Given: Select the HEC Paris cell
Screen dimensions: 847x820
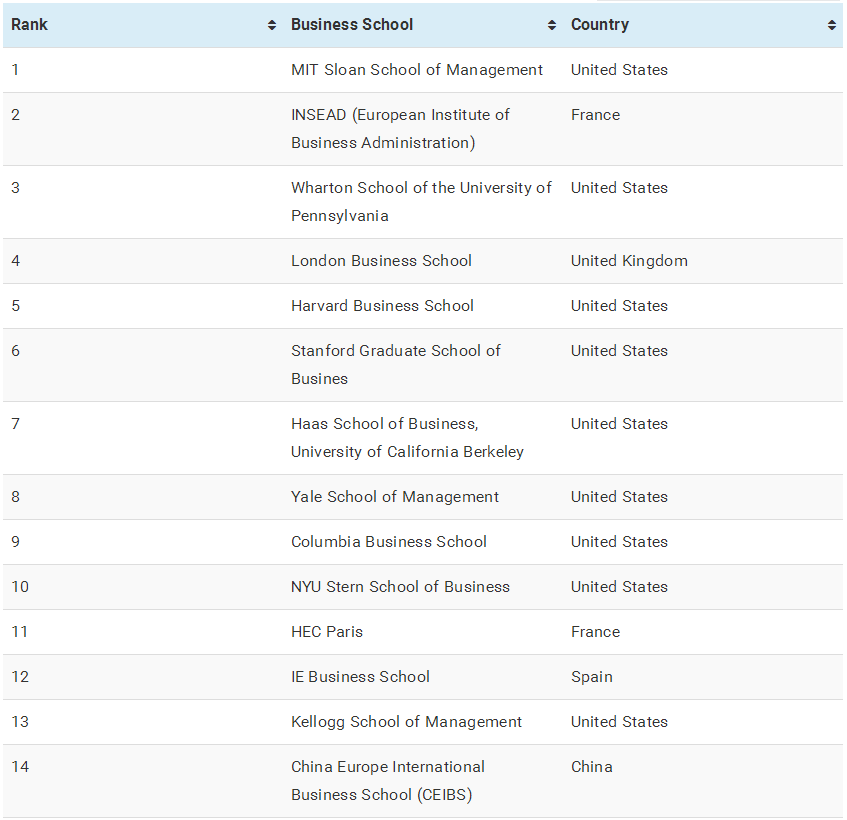Looking at the screenshot, I should pyautogui.click(x=327, y=632).
